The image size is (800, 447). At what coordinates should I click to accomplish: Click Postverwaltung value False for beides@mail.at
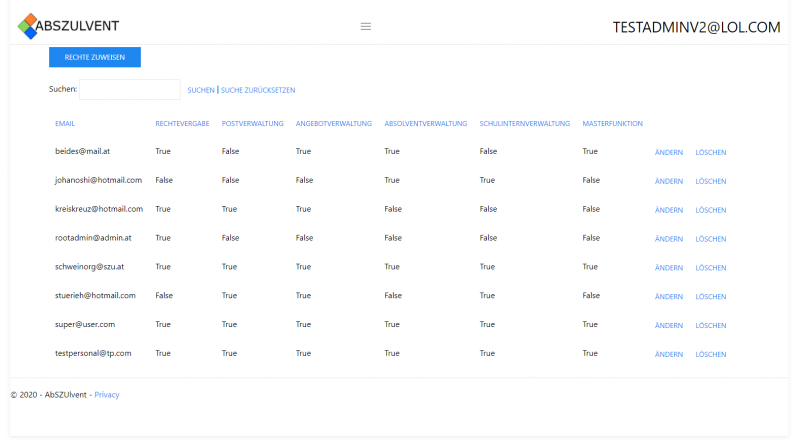pos(231,151)
